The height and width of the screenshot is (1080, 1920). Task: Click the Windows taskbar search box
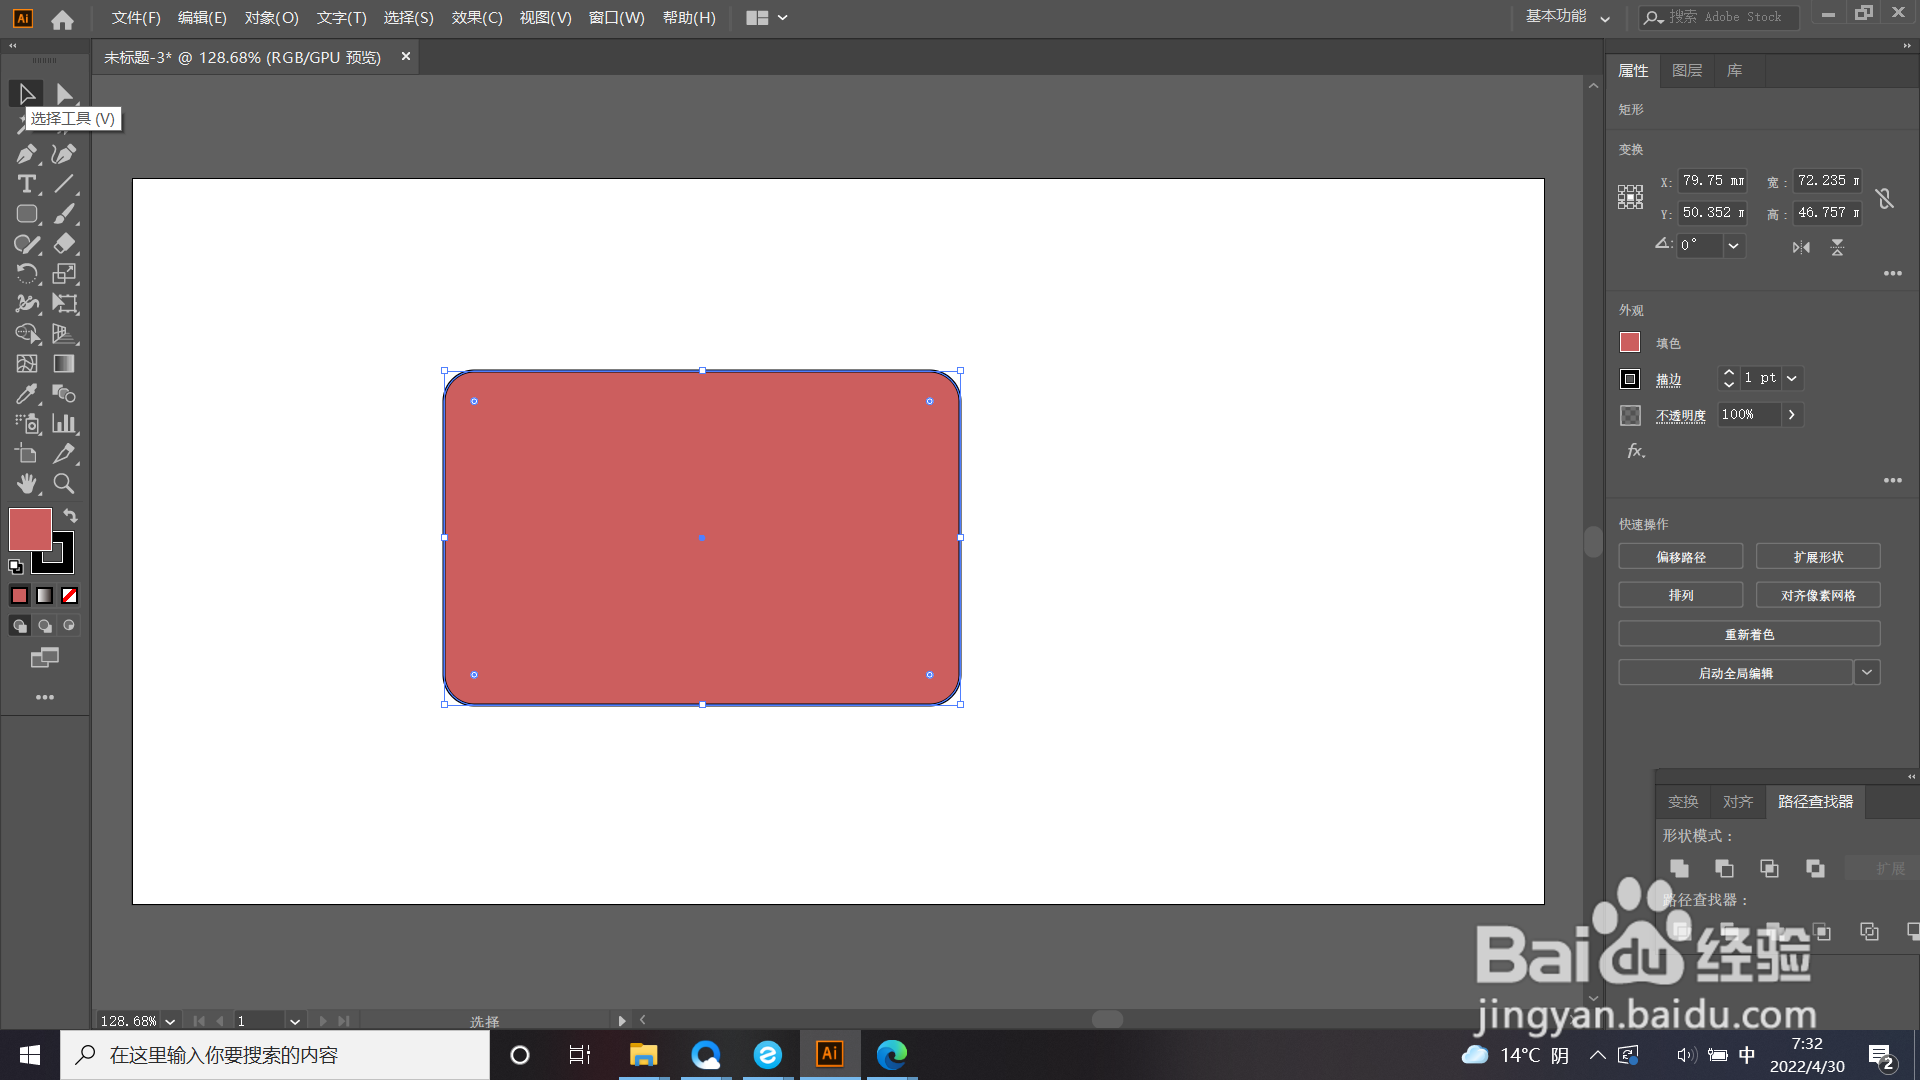click(275, 1055)
